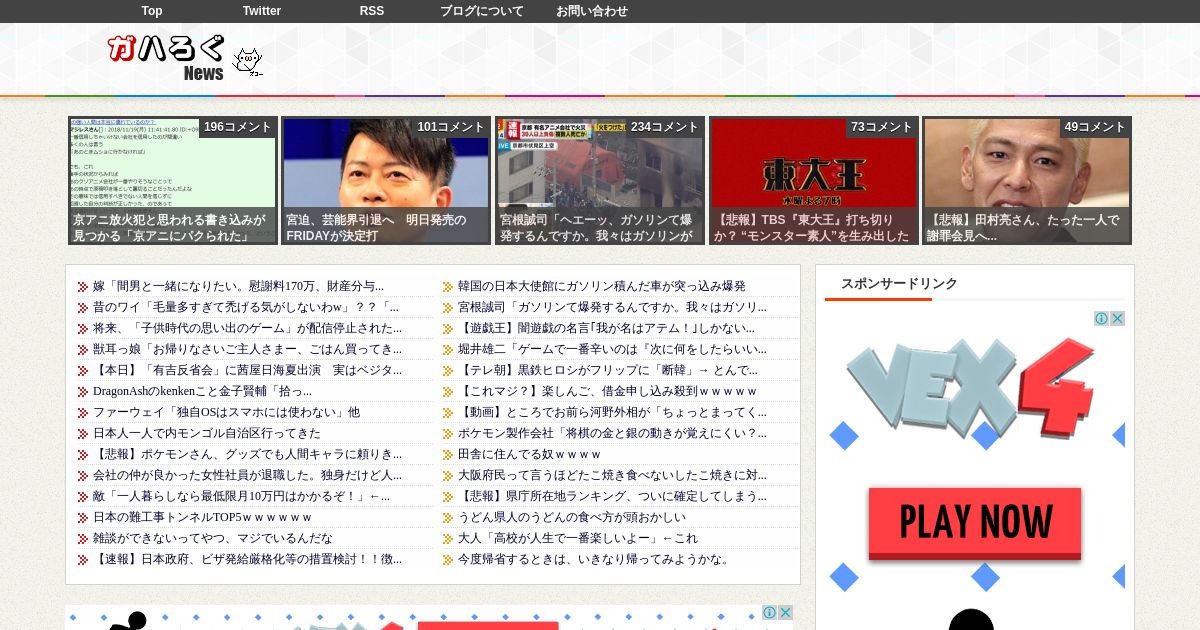Image resolution: width=1200 pixels, height=630 pixels.
Task: Open article 堀井雄二「ゲームで一番辛いのは
Action: 612,349
